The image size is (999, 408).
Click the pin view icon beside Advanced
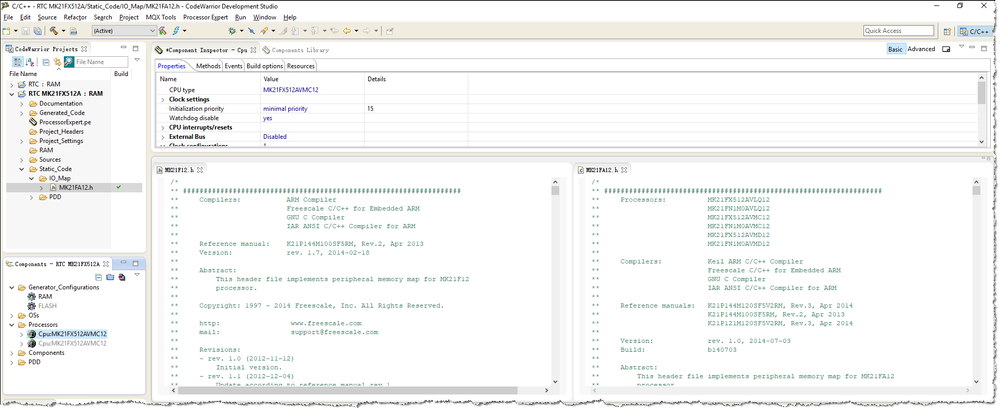click(x=946, y=49)
